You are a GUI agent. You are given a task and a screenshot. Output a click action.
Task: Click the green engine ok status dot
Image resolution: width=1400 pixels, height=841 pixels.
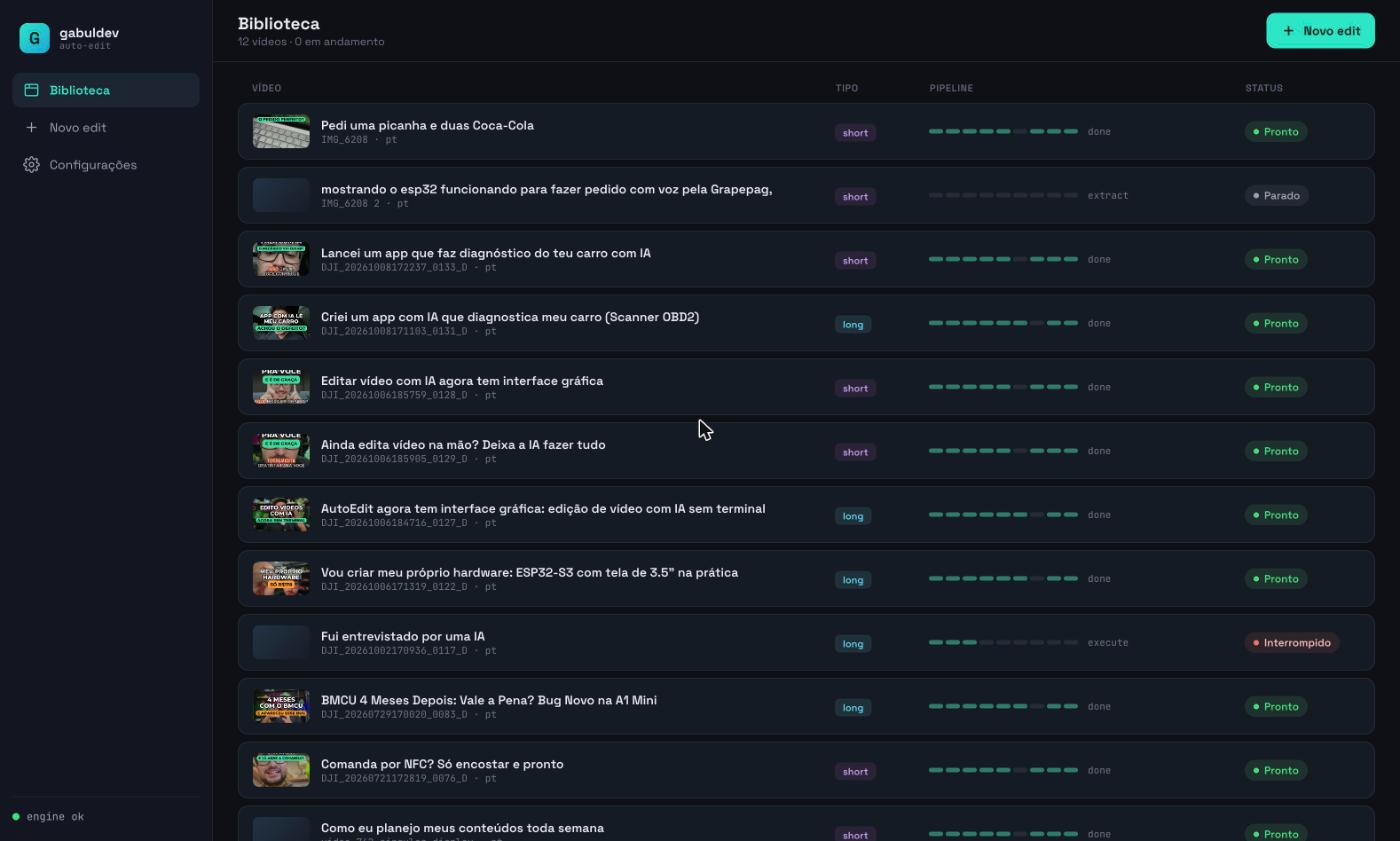pyautogui.click(x=16, y=817)
